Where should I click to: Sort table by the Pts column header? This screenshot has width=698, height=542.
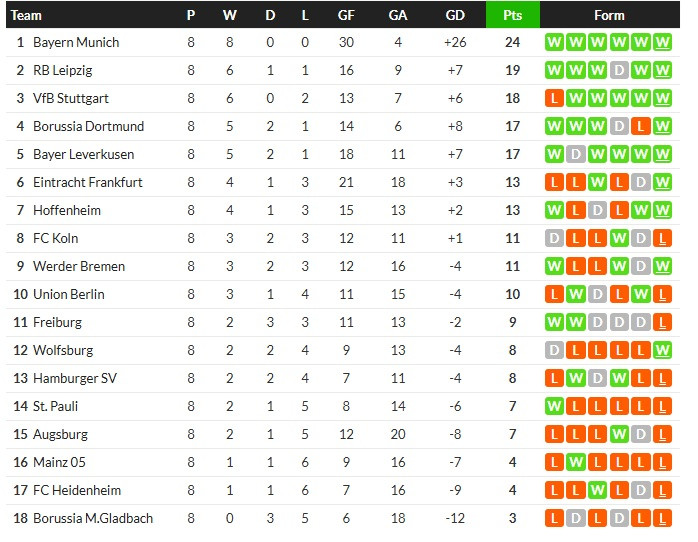pyautogui.click(x=512, y=15)
